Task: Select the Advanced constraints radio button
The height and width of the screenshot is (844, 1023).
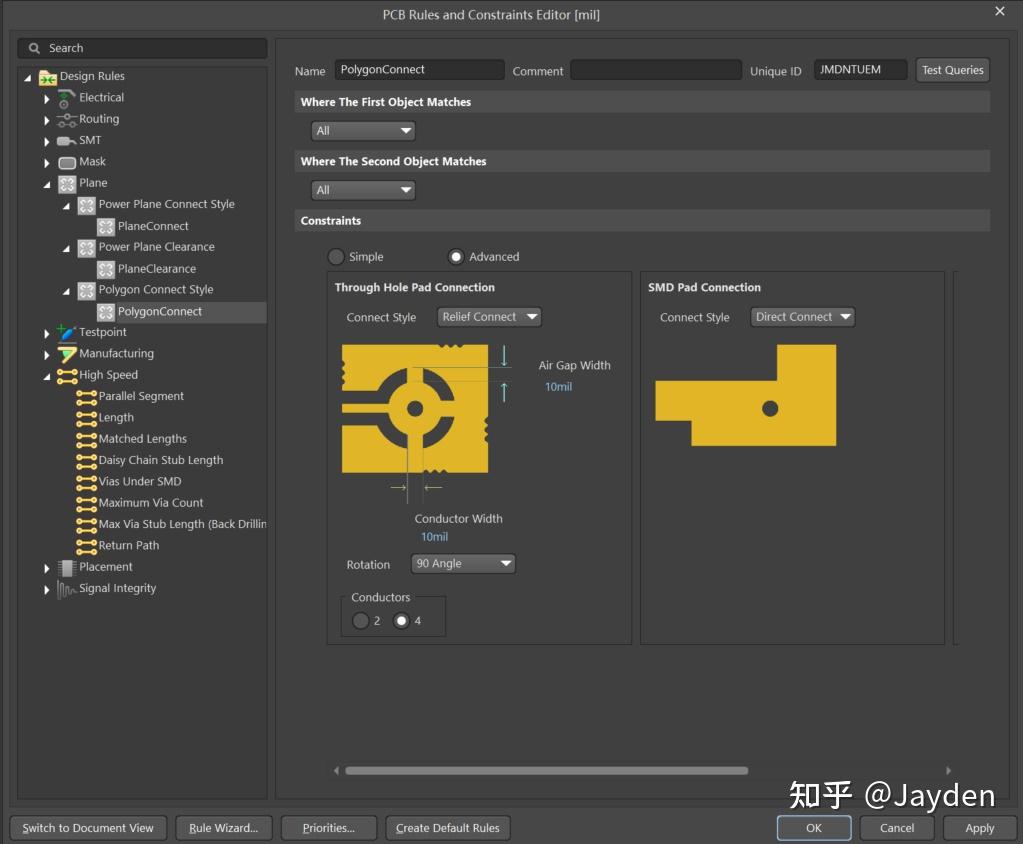Action: click(456, 257)
